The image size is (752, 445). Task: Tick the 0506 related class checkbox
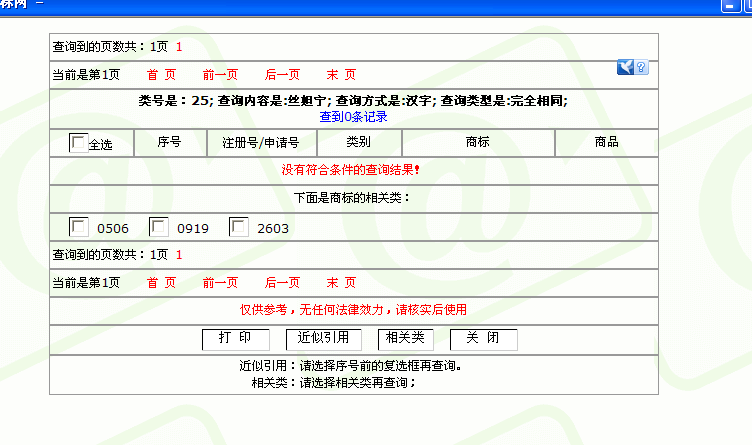[78, 227]
